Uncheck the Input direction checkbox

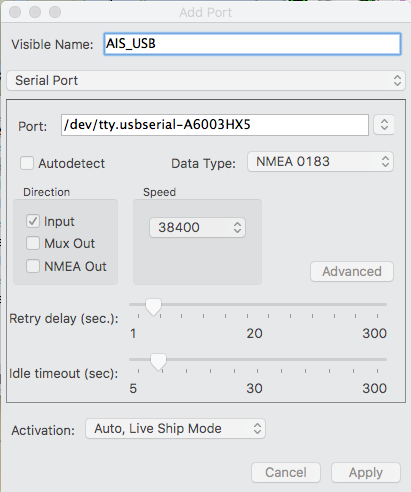point(33,221)
